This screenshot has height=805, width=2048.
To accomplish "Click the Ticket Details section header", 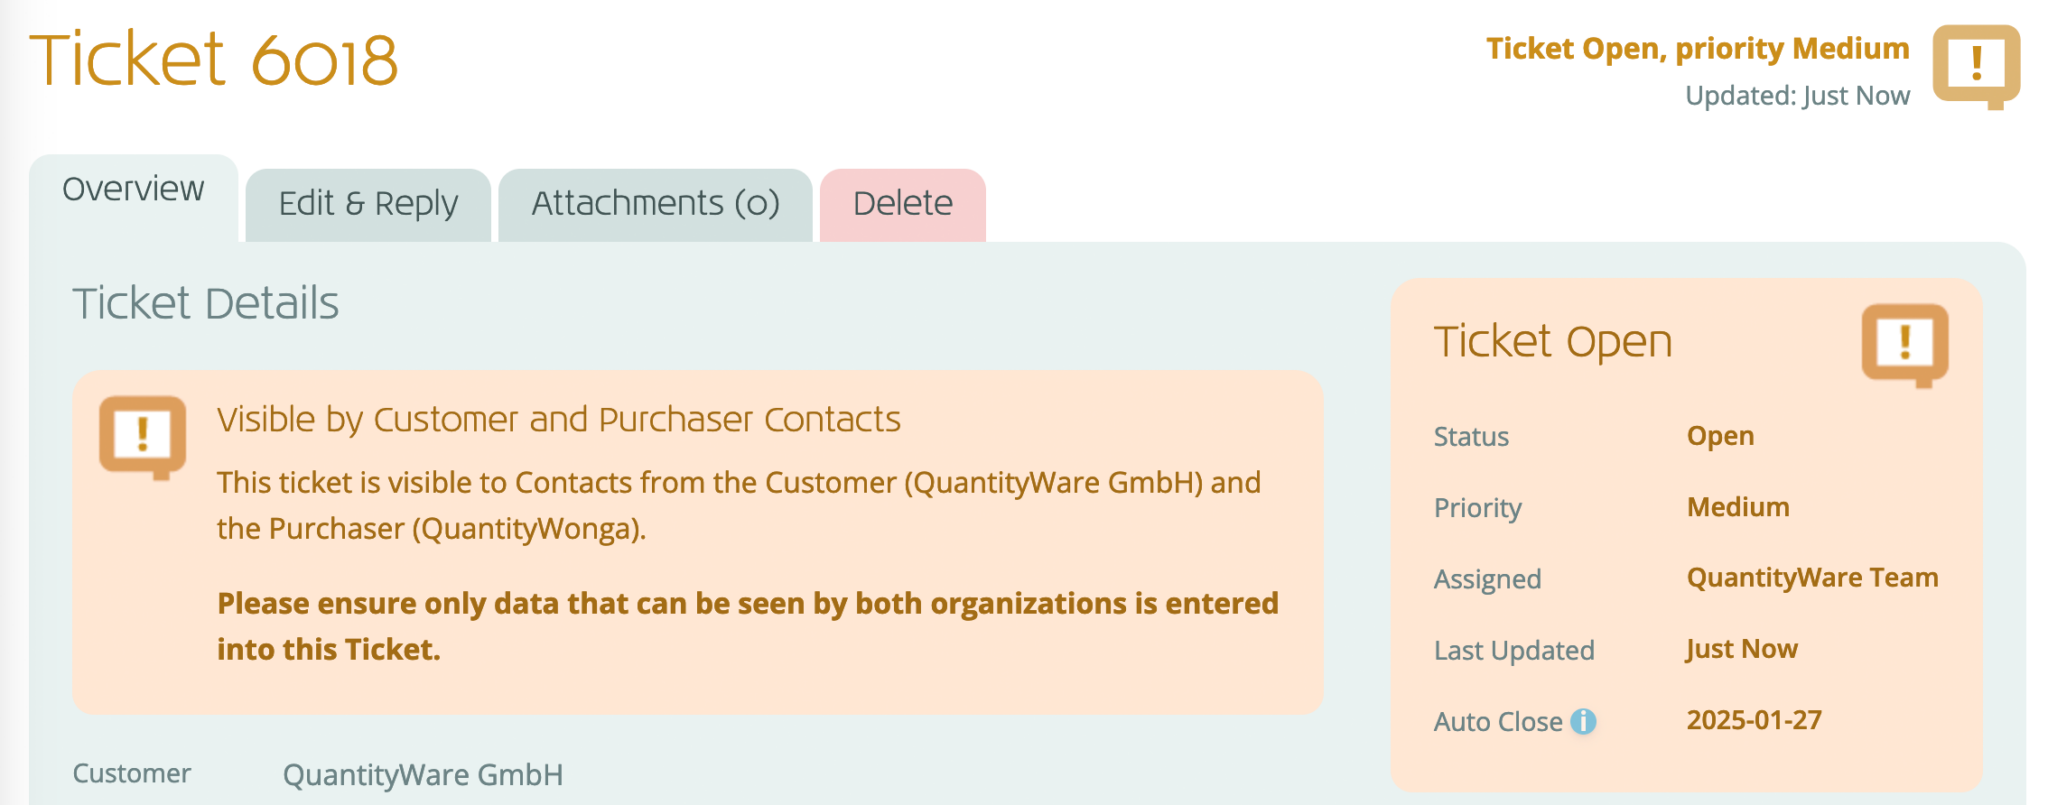I will click(206, 303).
